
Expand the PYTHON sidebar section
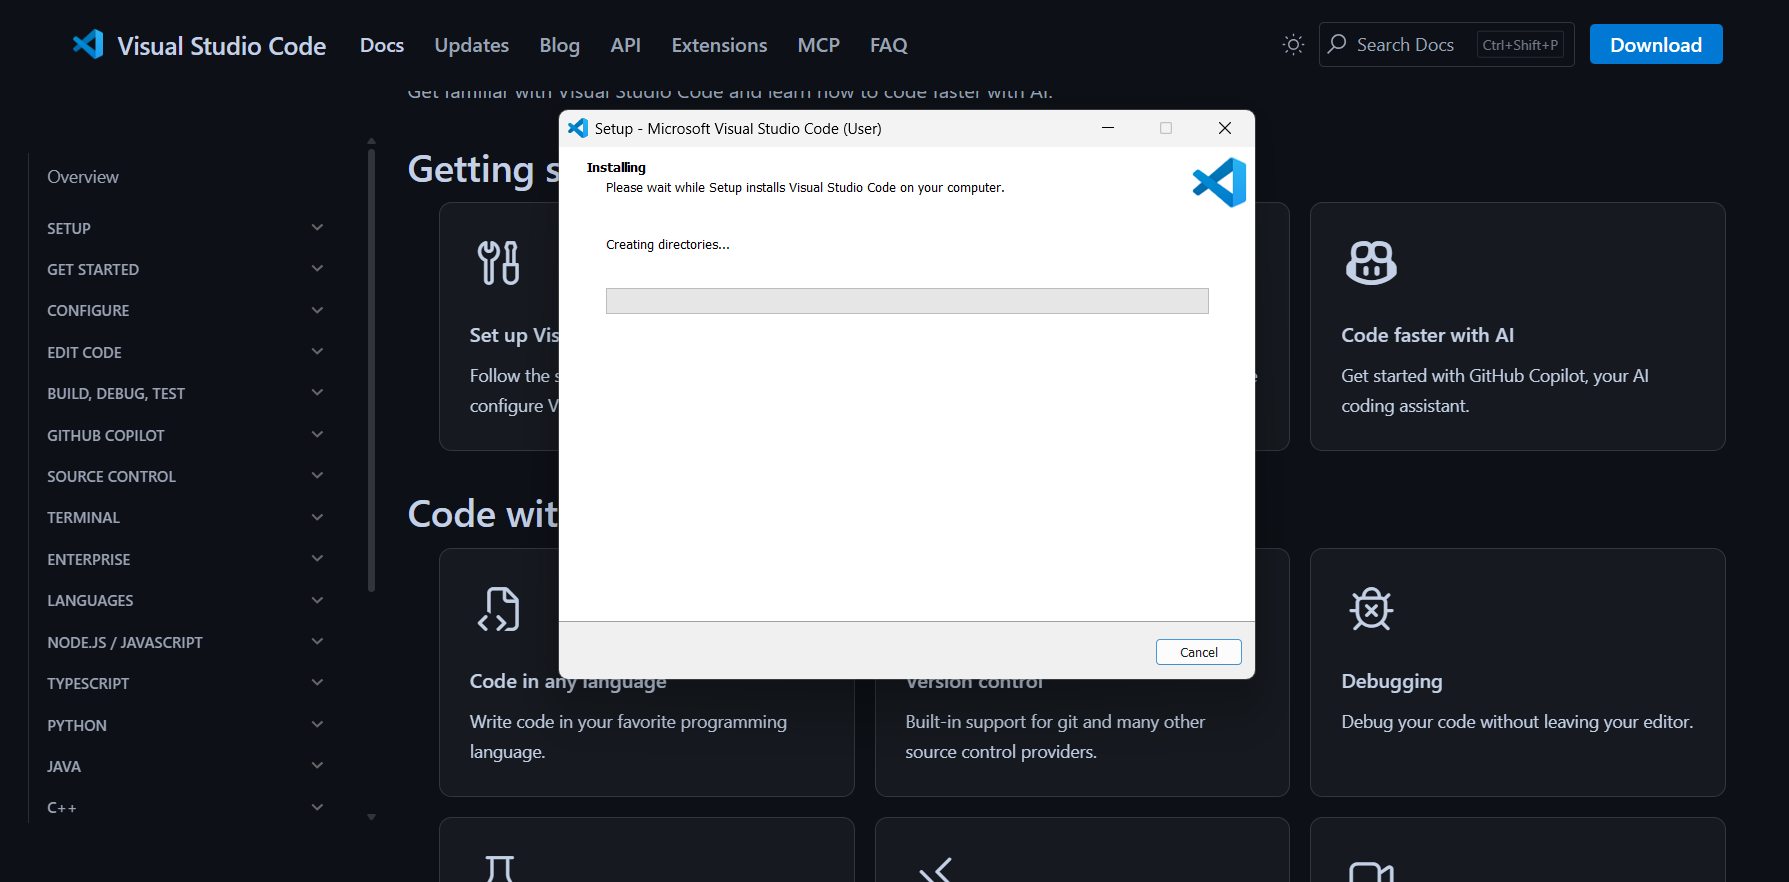pos(317,725)
